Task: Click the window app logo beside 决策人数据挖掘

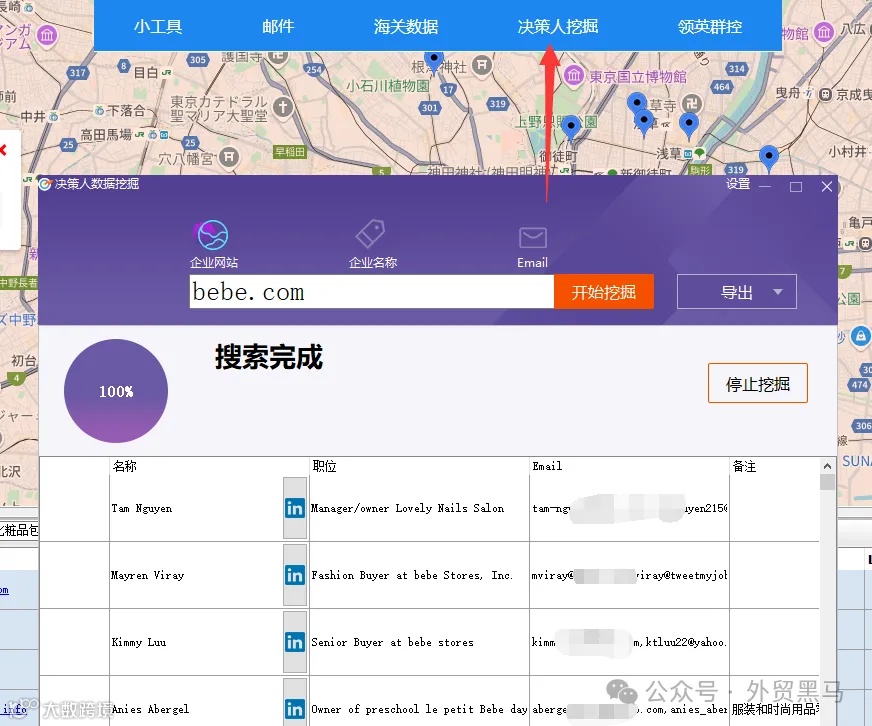Action: pos(45,184)
